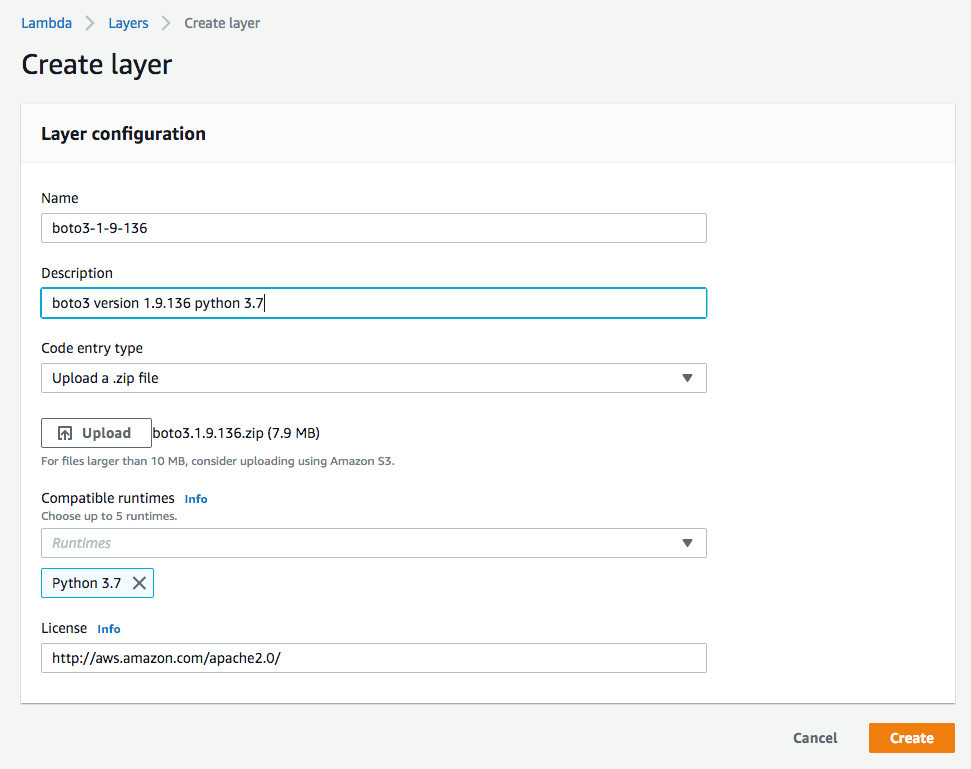The width and height of the screenshot is (971, 769).
Task: Open Info link beside License
Action: [x=108, y=629]
